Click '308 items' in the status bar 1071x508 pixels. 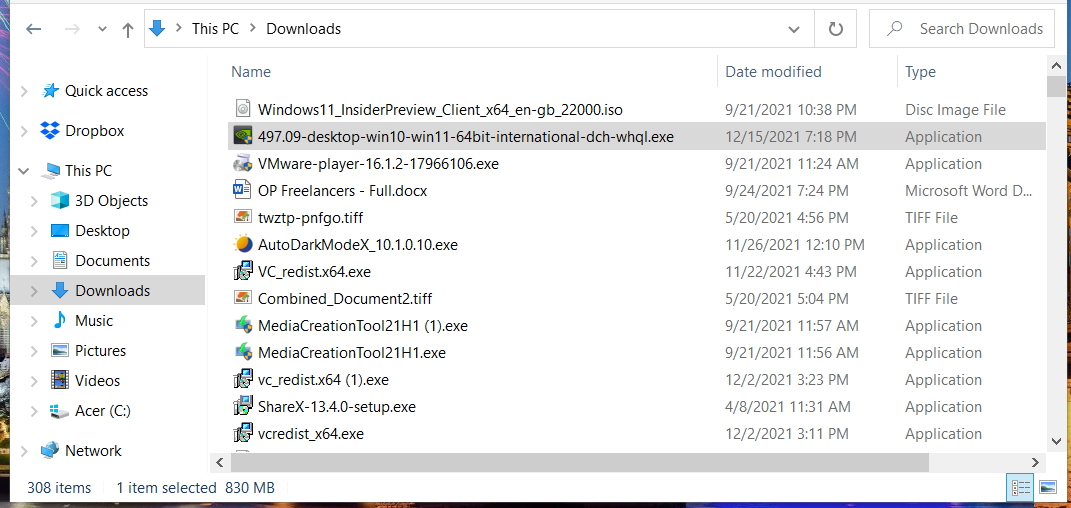click(59, 488)
